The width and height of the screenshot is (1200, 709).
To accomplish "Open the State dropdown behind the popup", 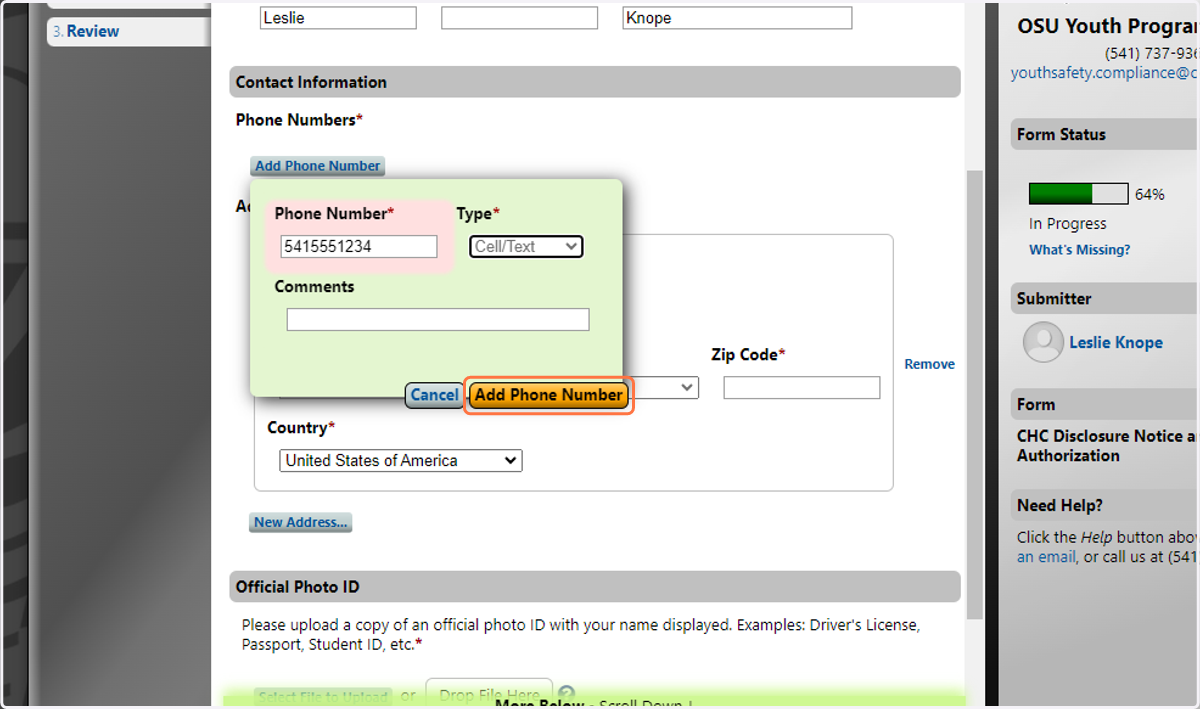I will coord(662,388).
